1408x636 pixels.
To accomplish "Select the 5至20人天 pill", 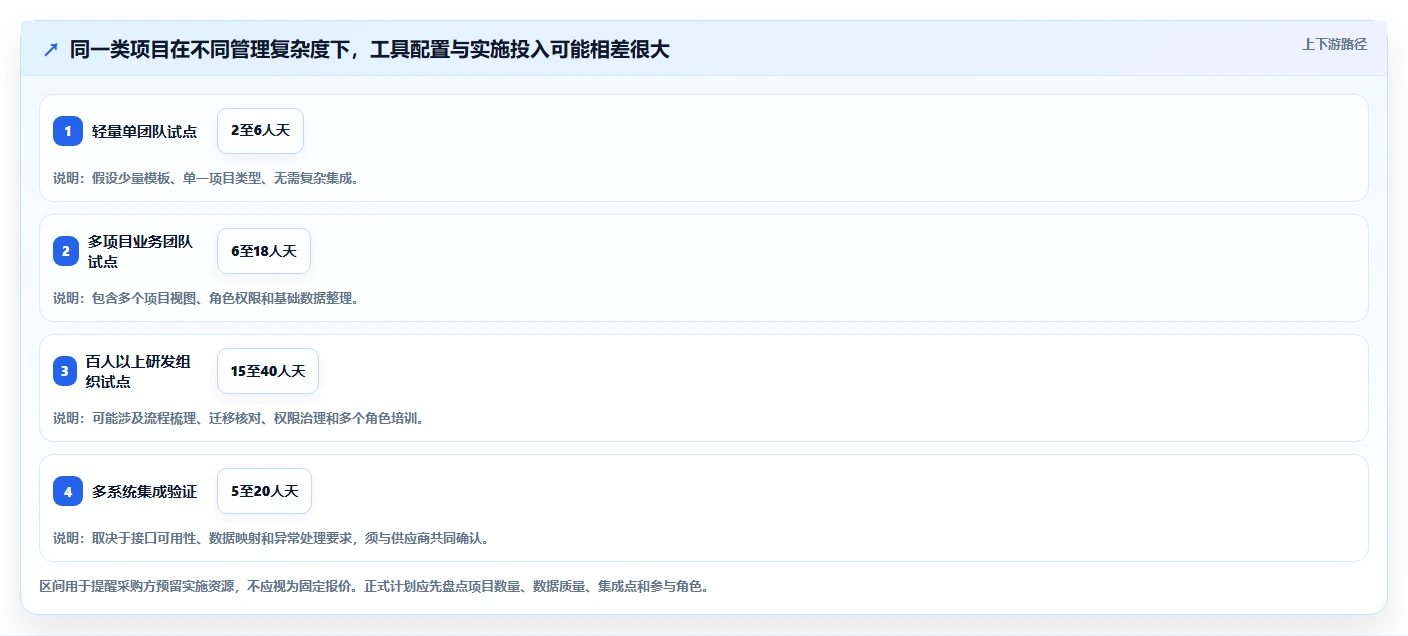I will pyautogui.click(x=264, y=491).
